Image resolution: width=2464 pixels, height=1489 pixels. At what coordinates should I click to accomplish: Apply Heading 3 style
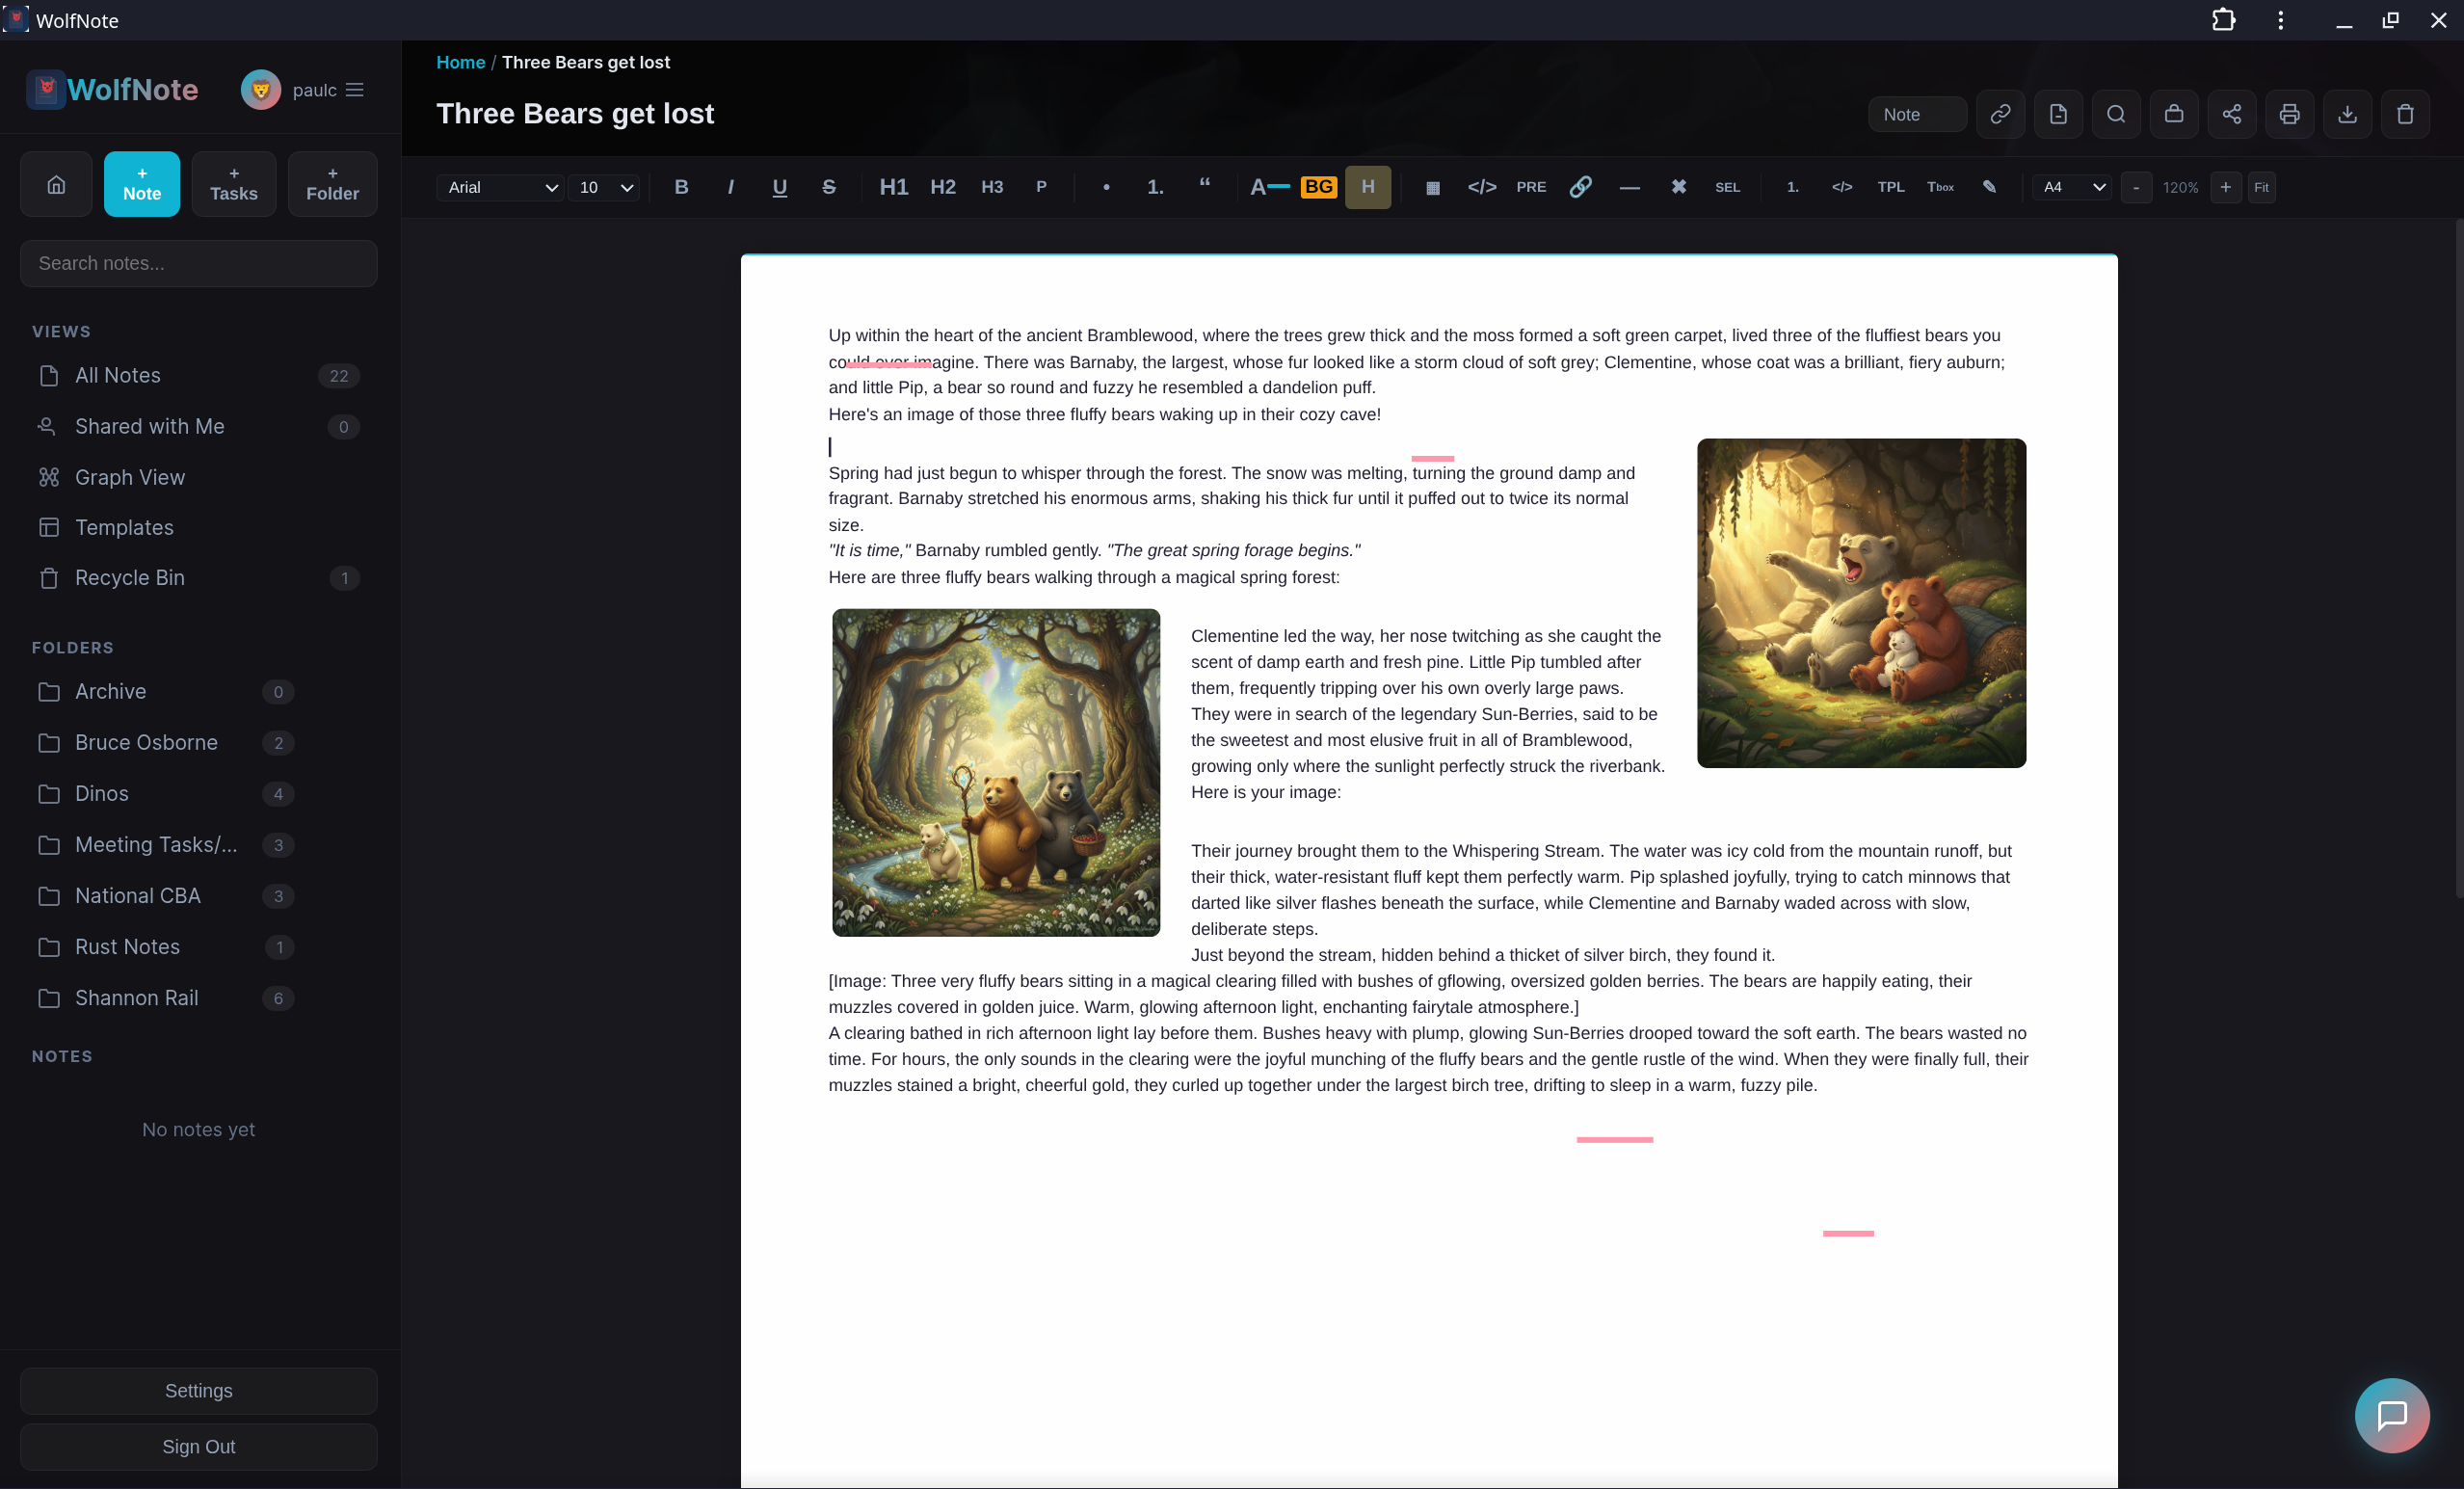coord(991,187)
